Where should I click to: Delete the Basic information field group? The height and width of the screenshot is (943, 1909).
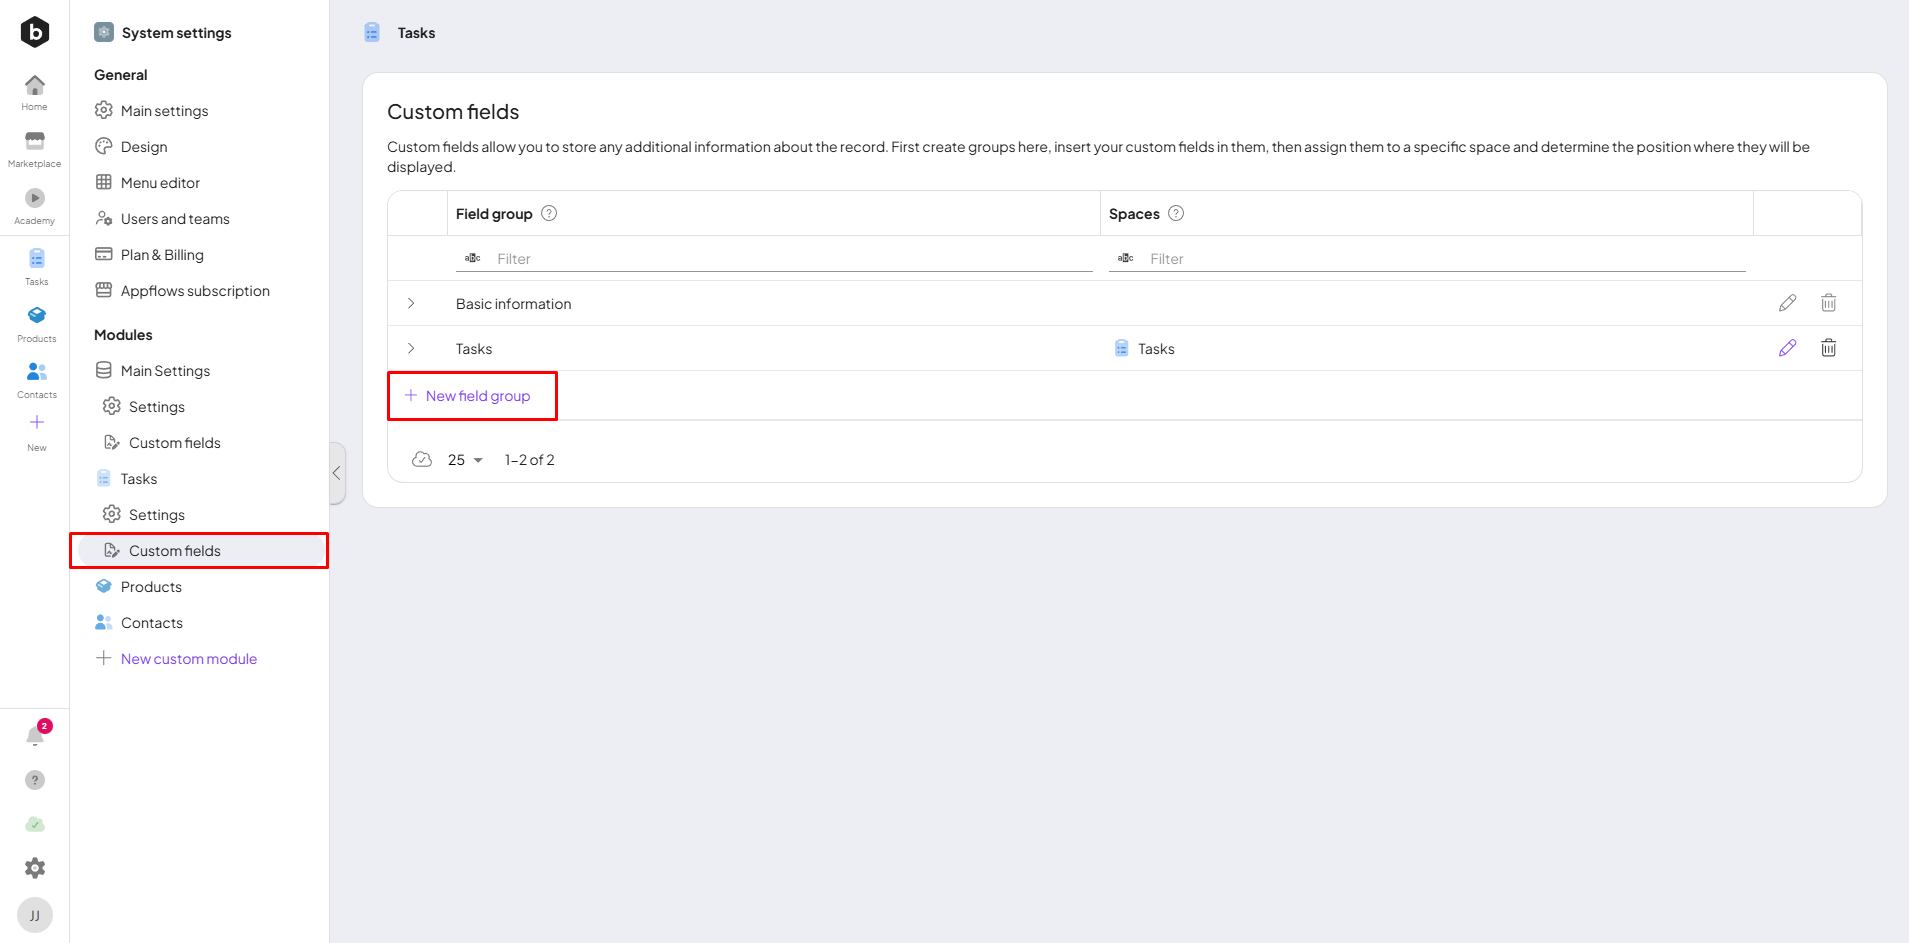pyautogui.click(x=1828, y=303)
